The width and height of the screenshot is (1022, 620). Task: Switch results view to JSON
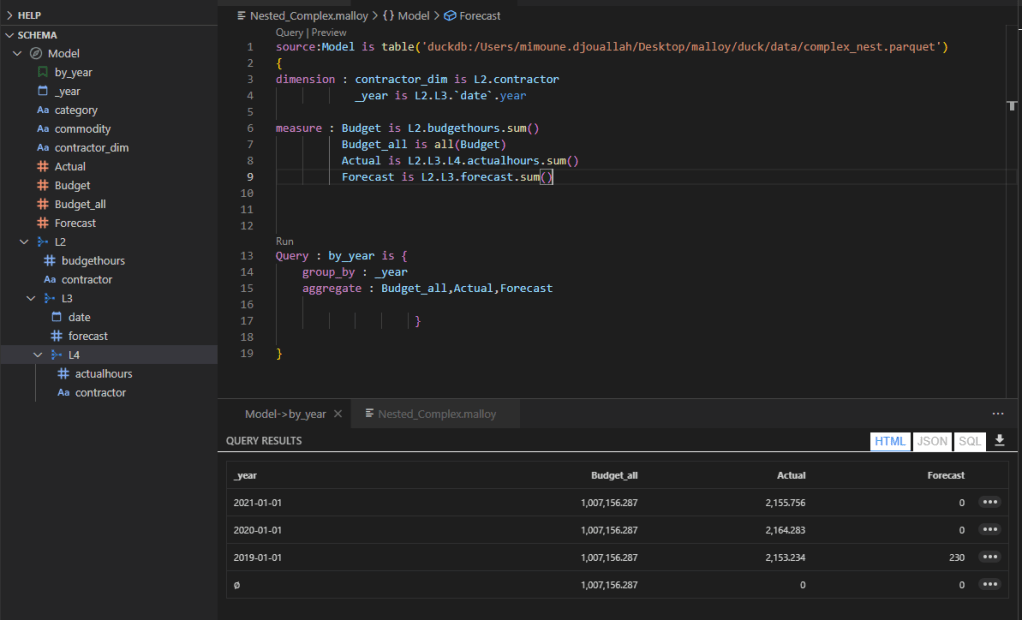click(x=931, y=441)
